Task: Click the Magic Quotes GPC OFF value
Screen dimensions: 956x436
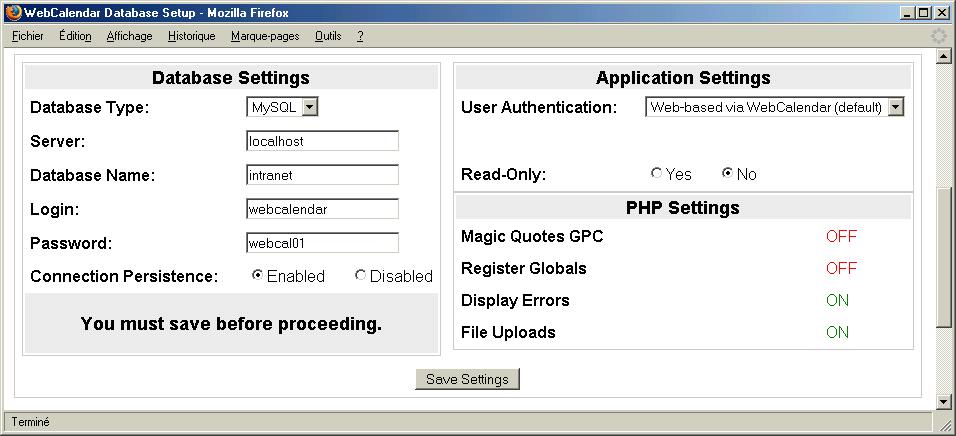Action: pos(841,237)
